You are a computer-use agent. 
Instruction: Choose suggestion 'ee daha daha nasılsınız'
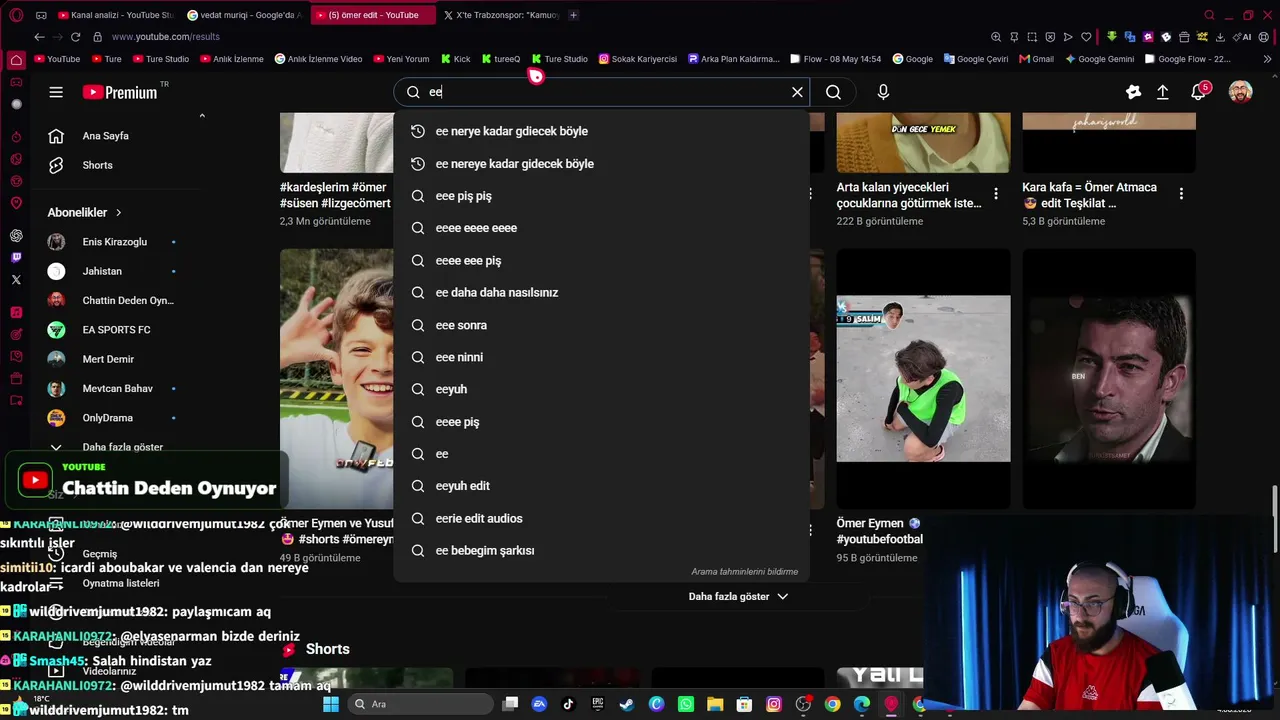point(601,293)
